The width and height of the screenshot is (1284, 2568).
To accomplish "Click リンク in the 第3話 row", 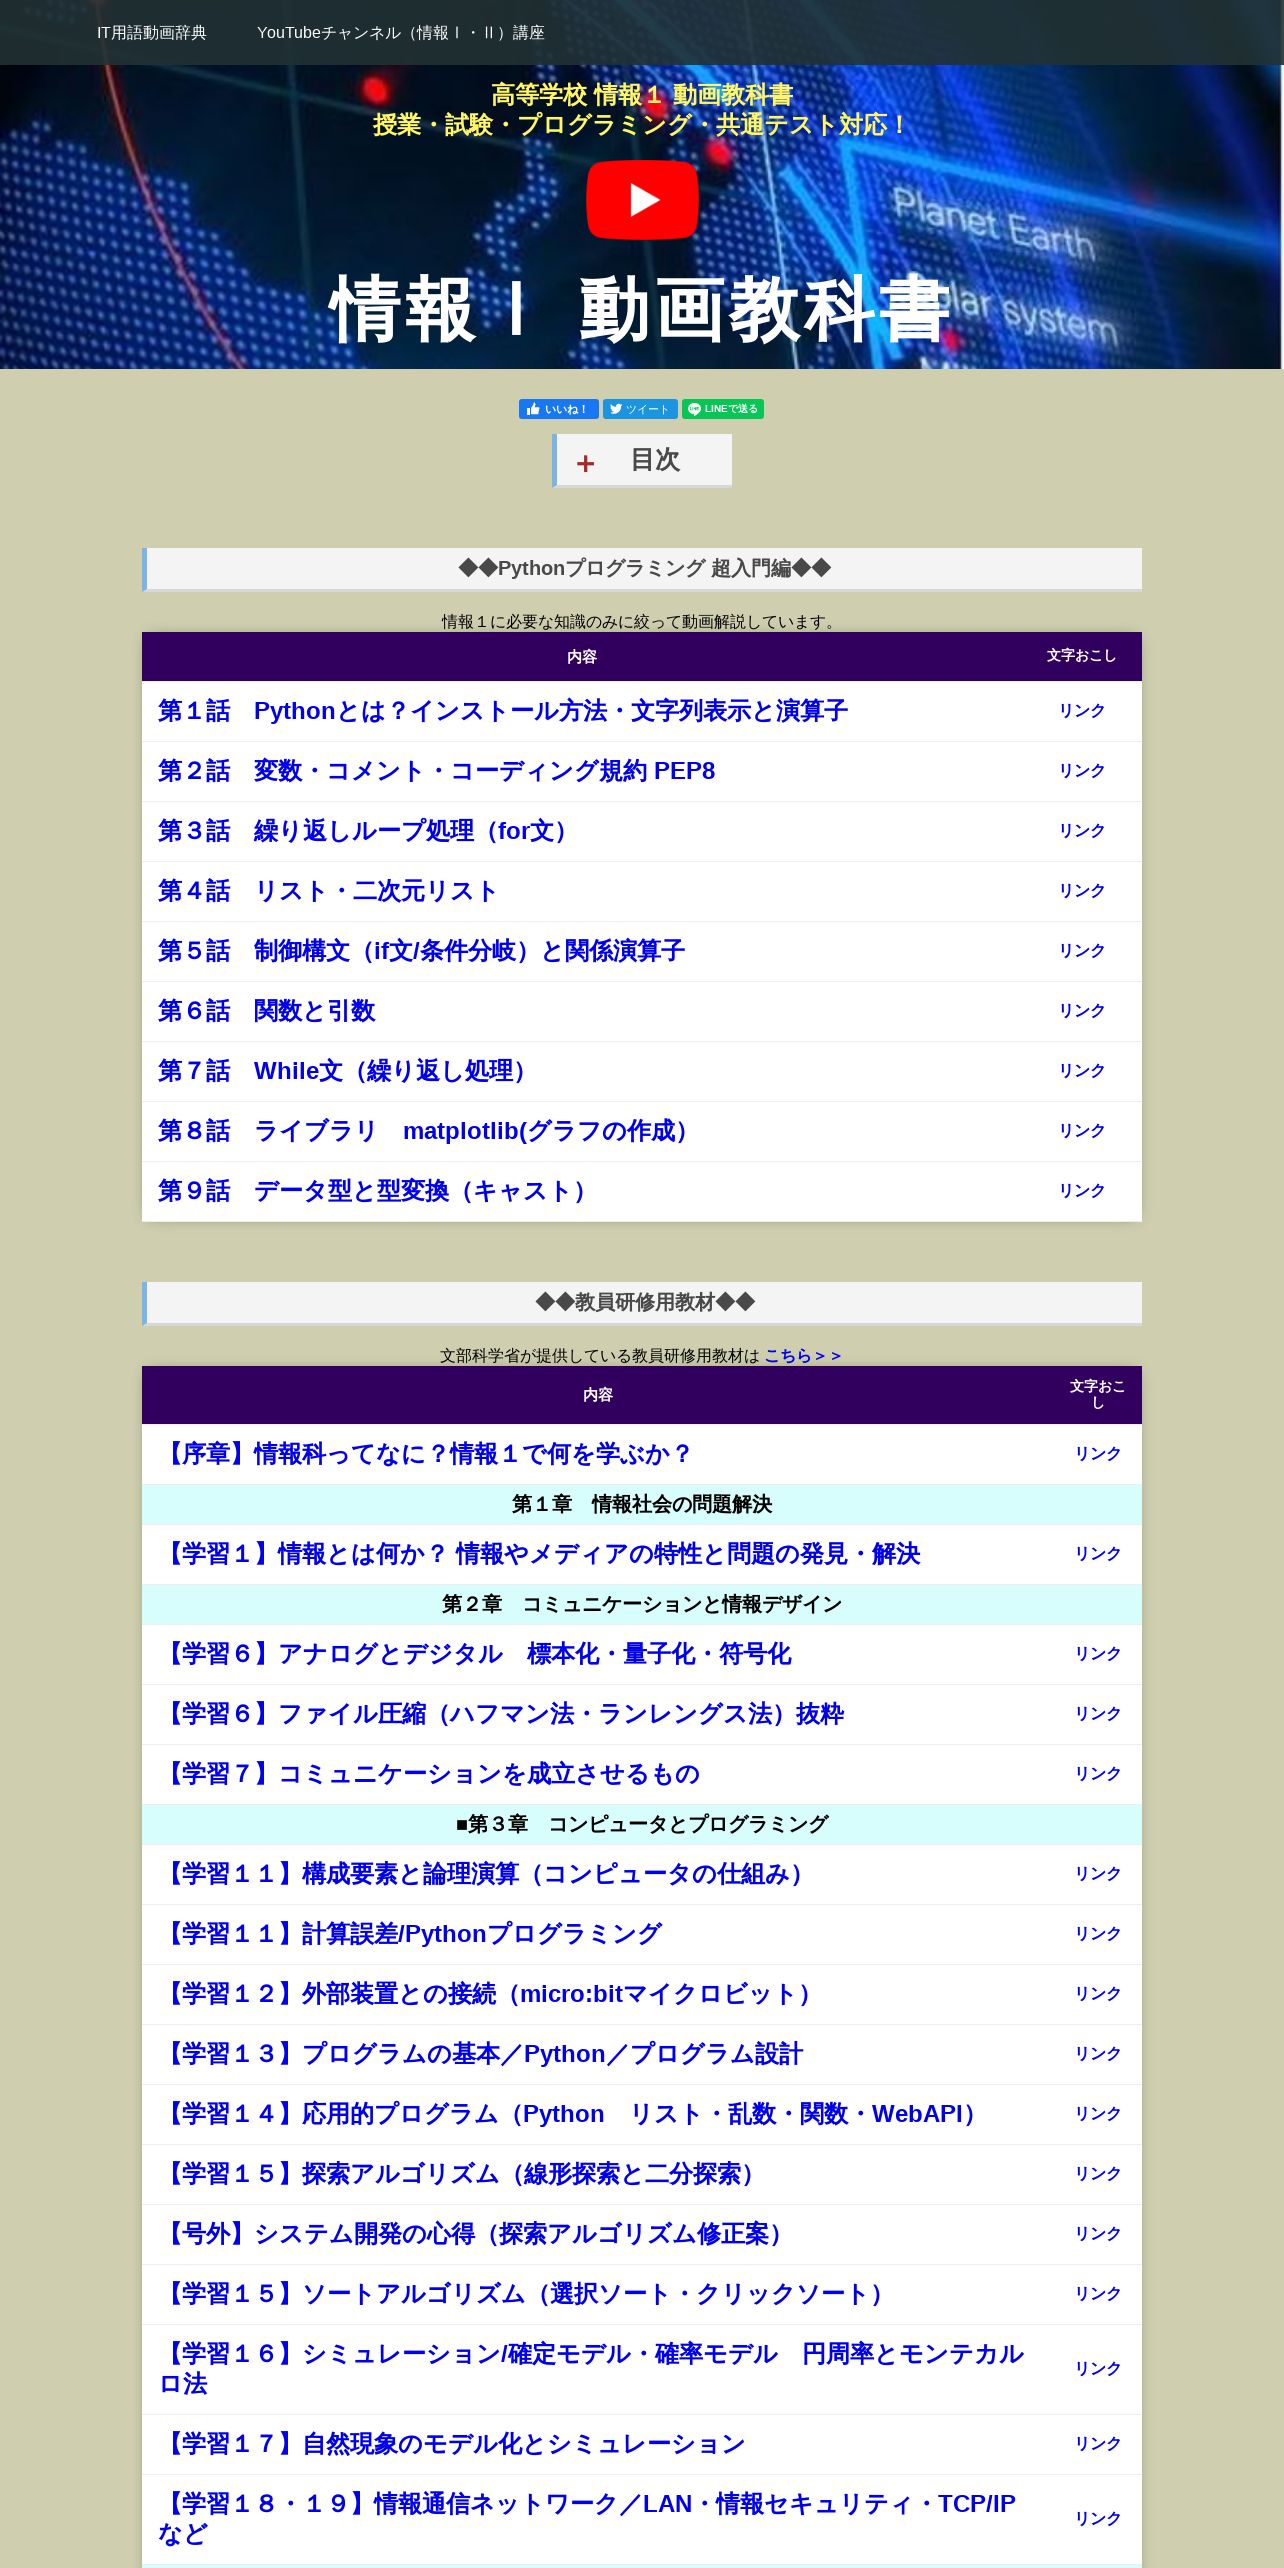I will click(x=1082, y=831).
